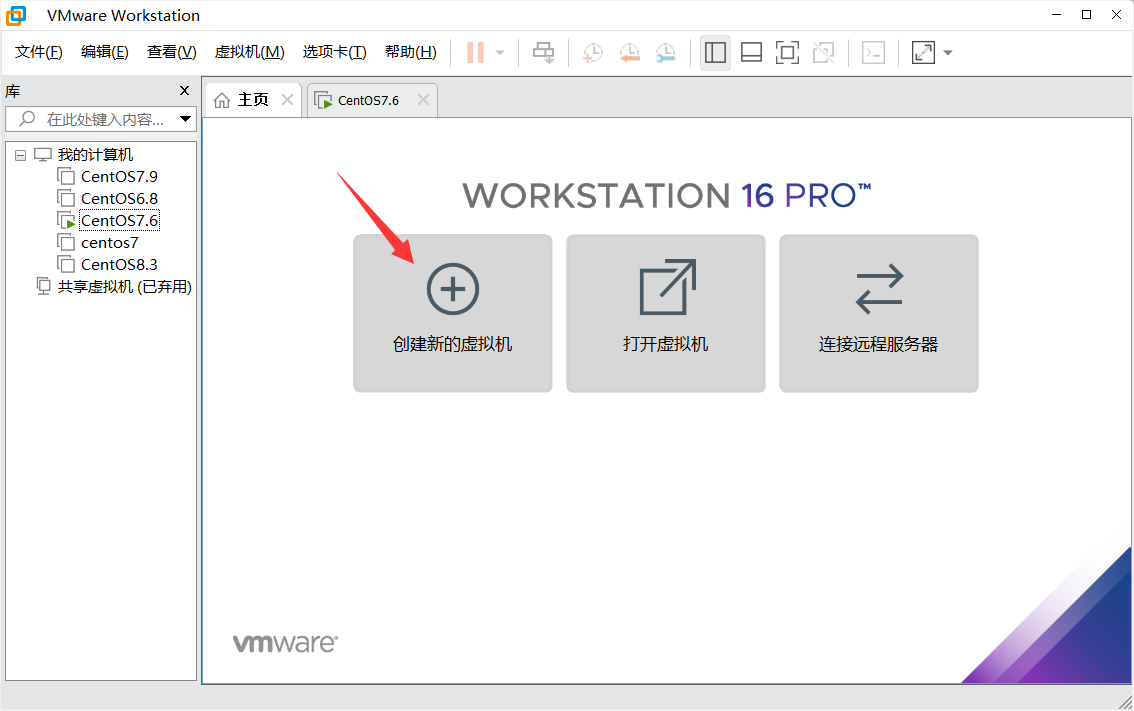Close the 库 library panel
This screenshot has width=1134, height=711.
pyautogui.click(x=184, y=90)
